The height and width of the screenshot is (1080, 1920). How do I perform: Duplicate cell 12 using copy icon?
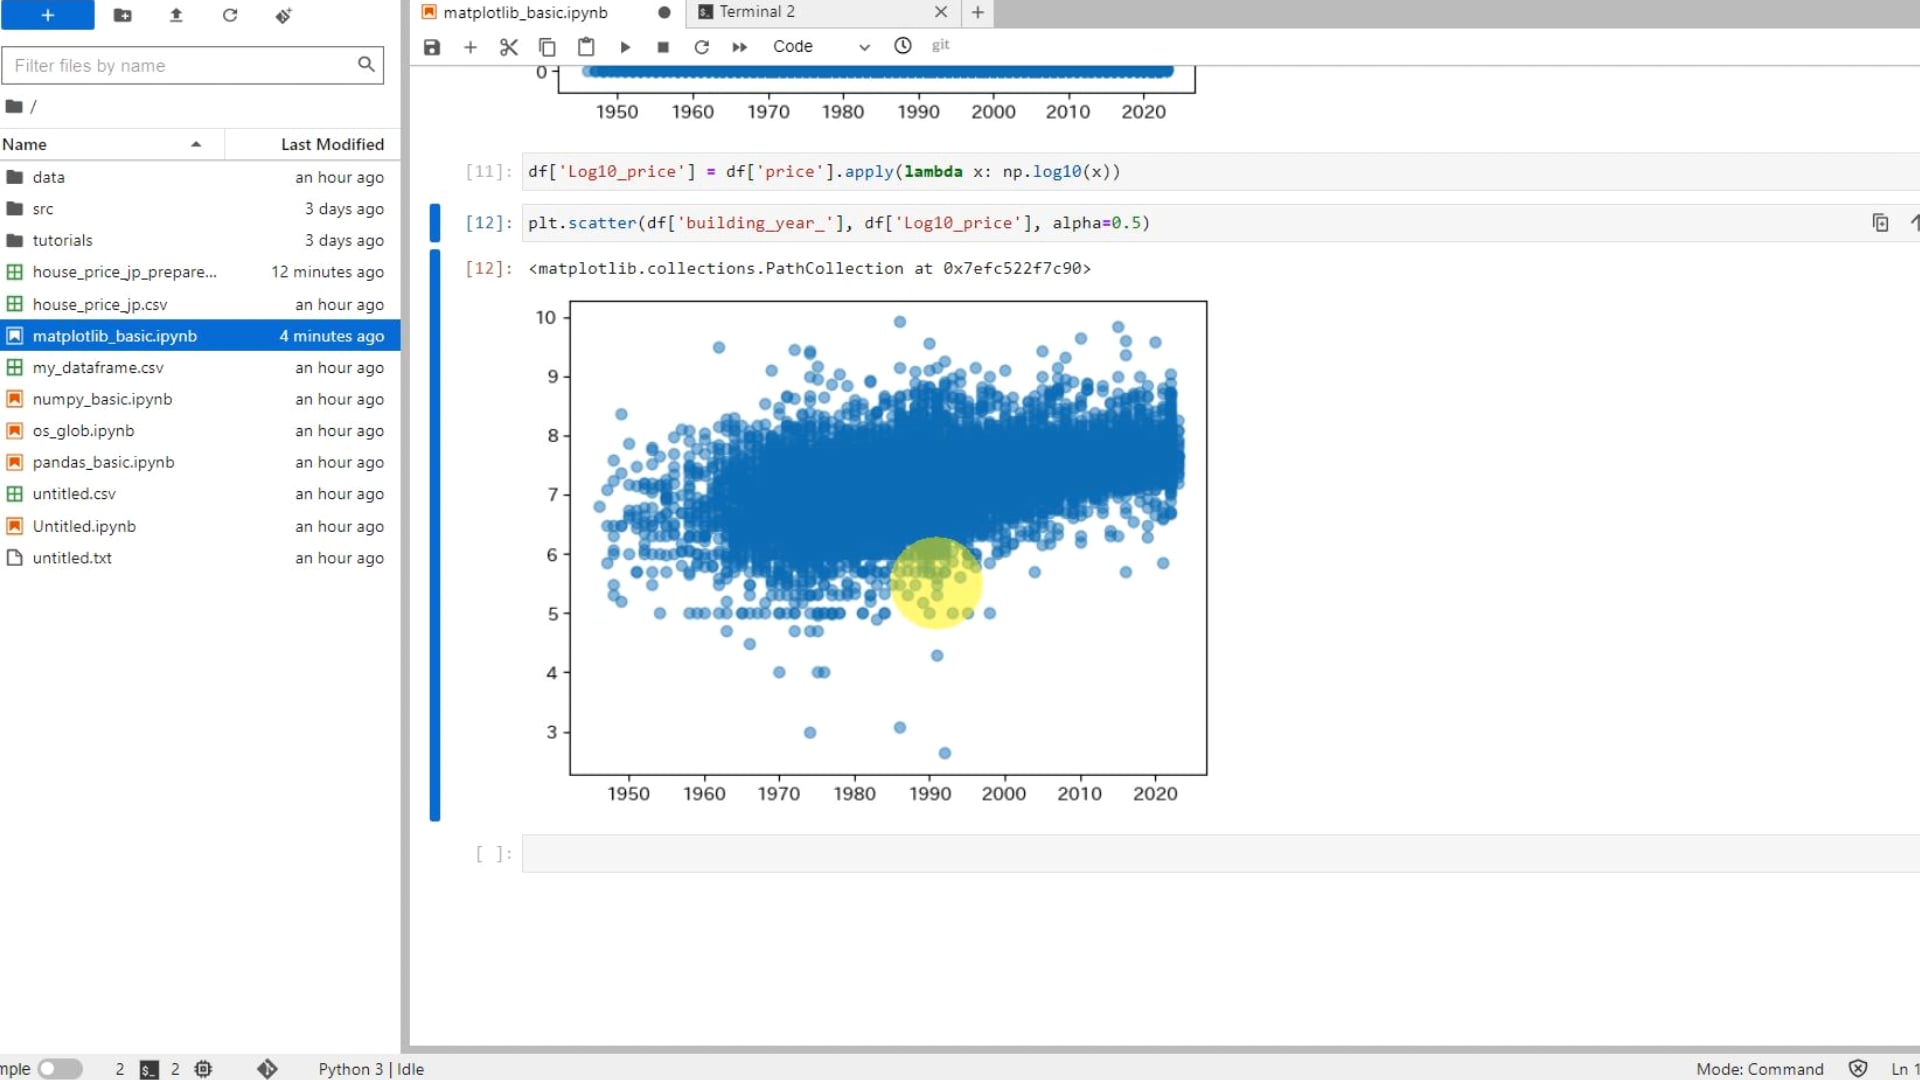click(x=1880, y=223)
